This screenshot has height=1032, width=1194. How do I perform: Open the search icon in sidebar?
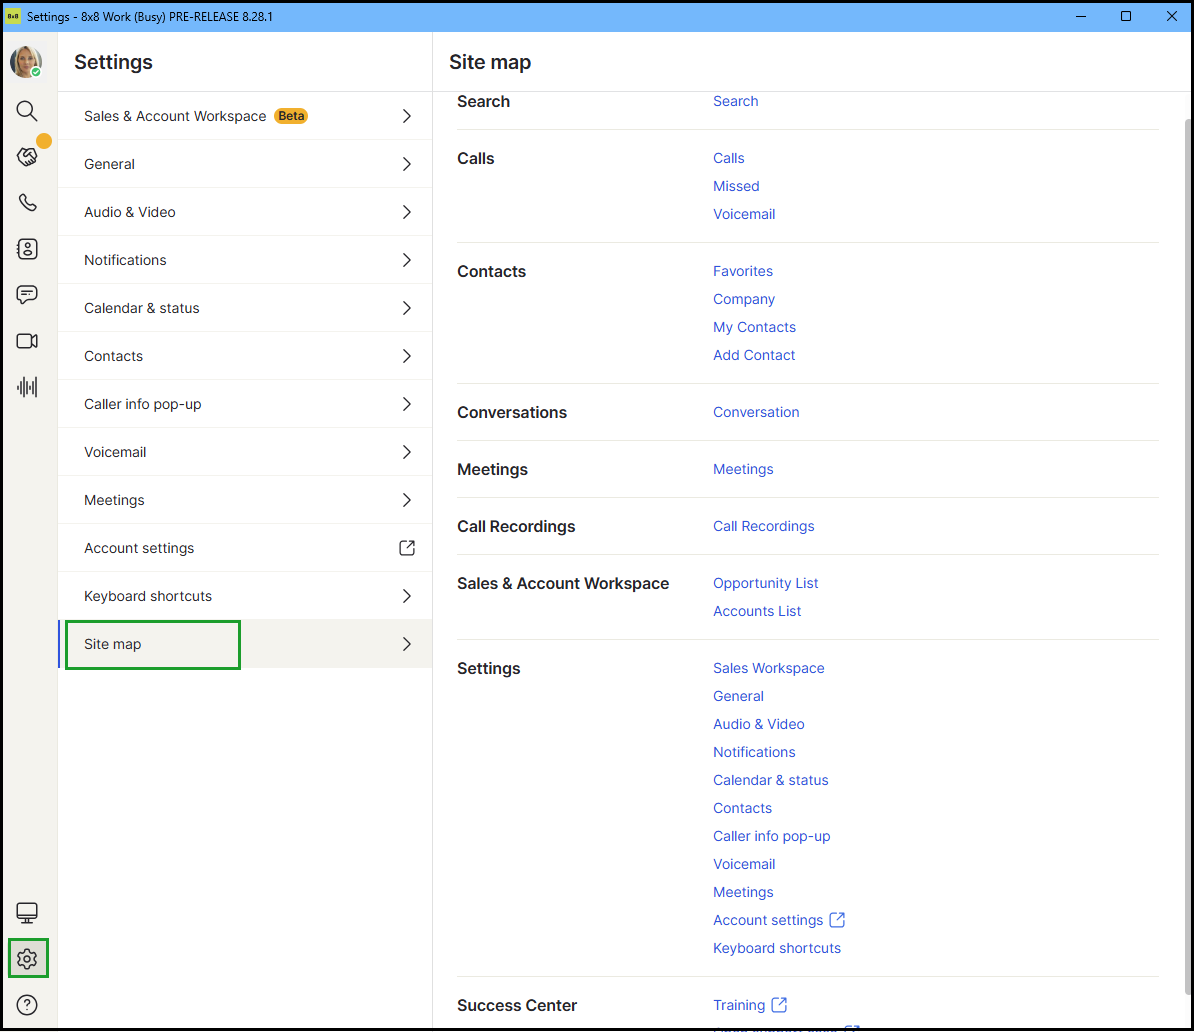pos(27,111)
